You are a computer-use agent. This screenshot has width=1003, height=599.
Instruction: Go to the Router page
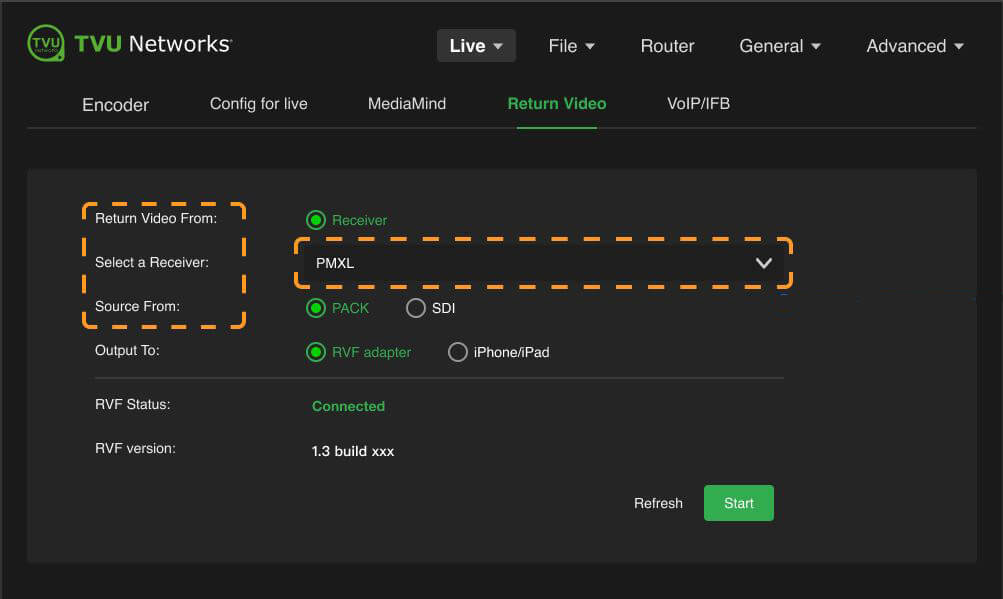tap(667, 46)
